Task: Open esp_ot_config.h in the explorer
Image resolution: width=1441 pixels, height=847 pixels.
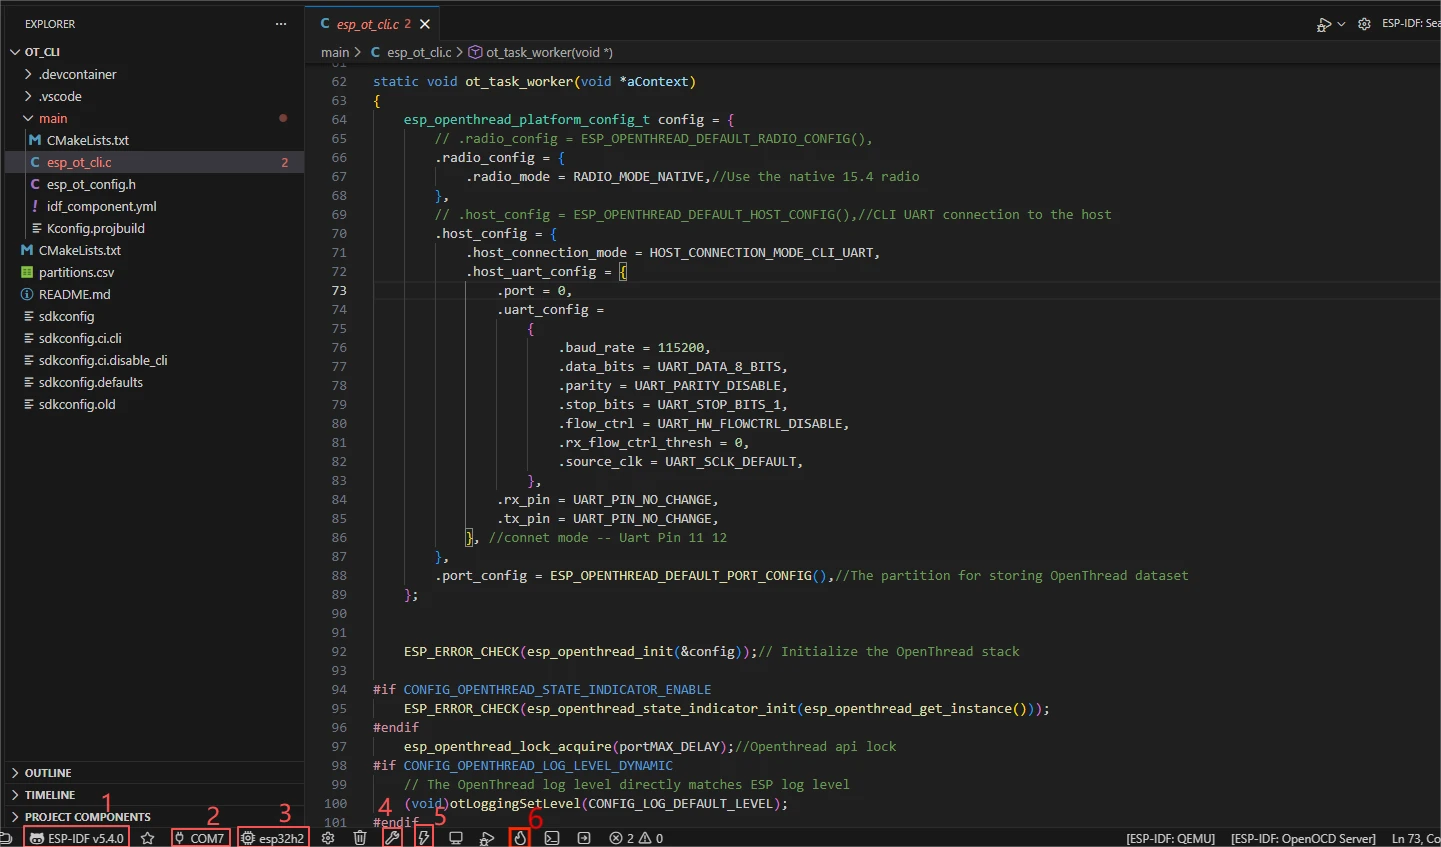Action: pyautogui.click(x=91, y=184)
